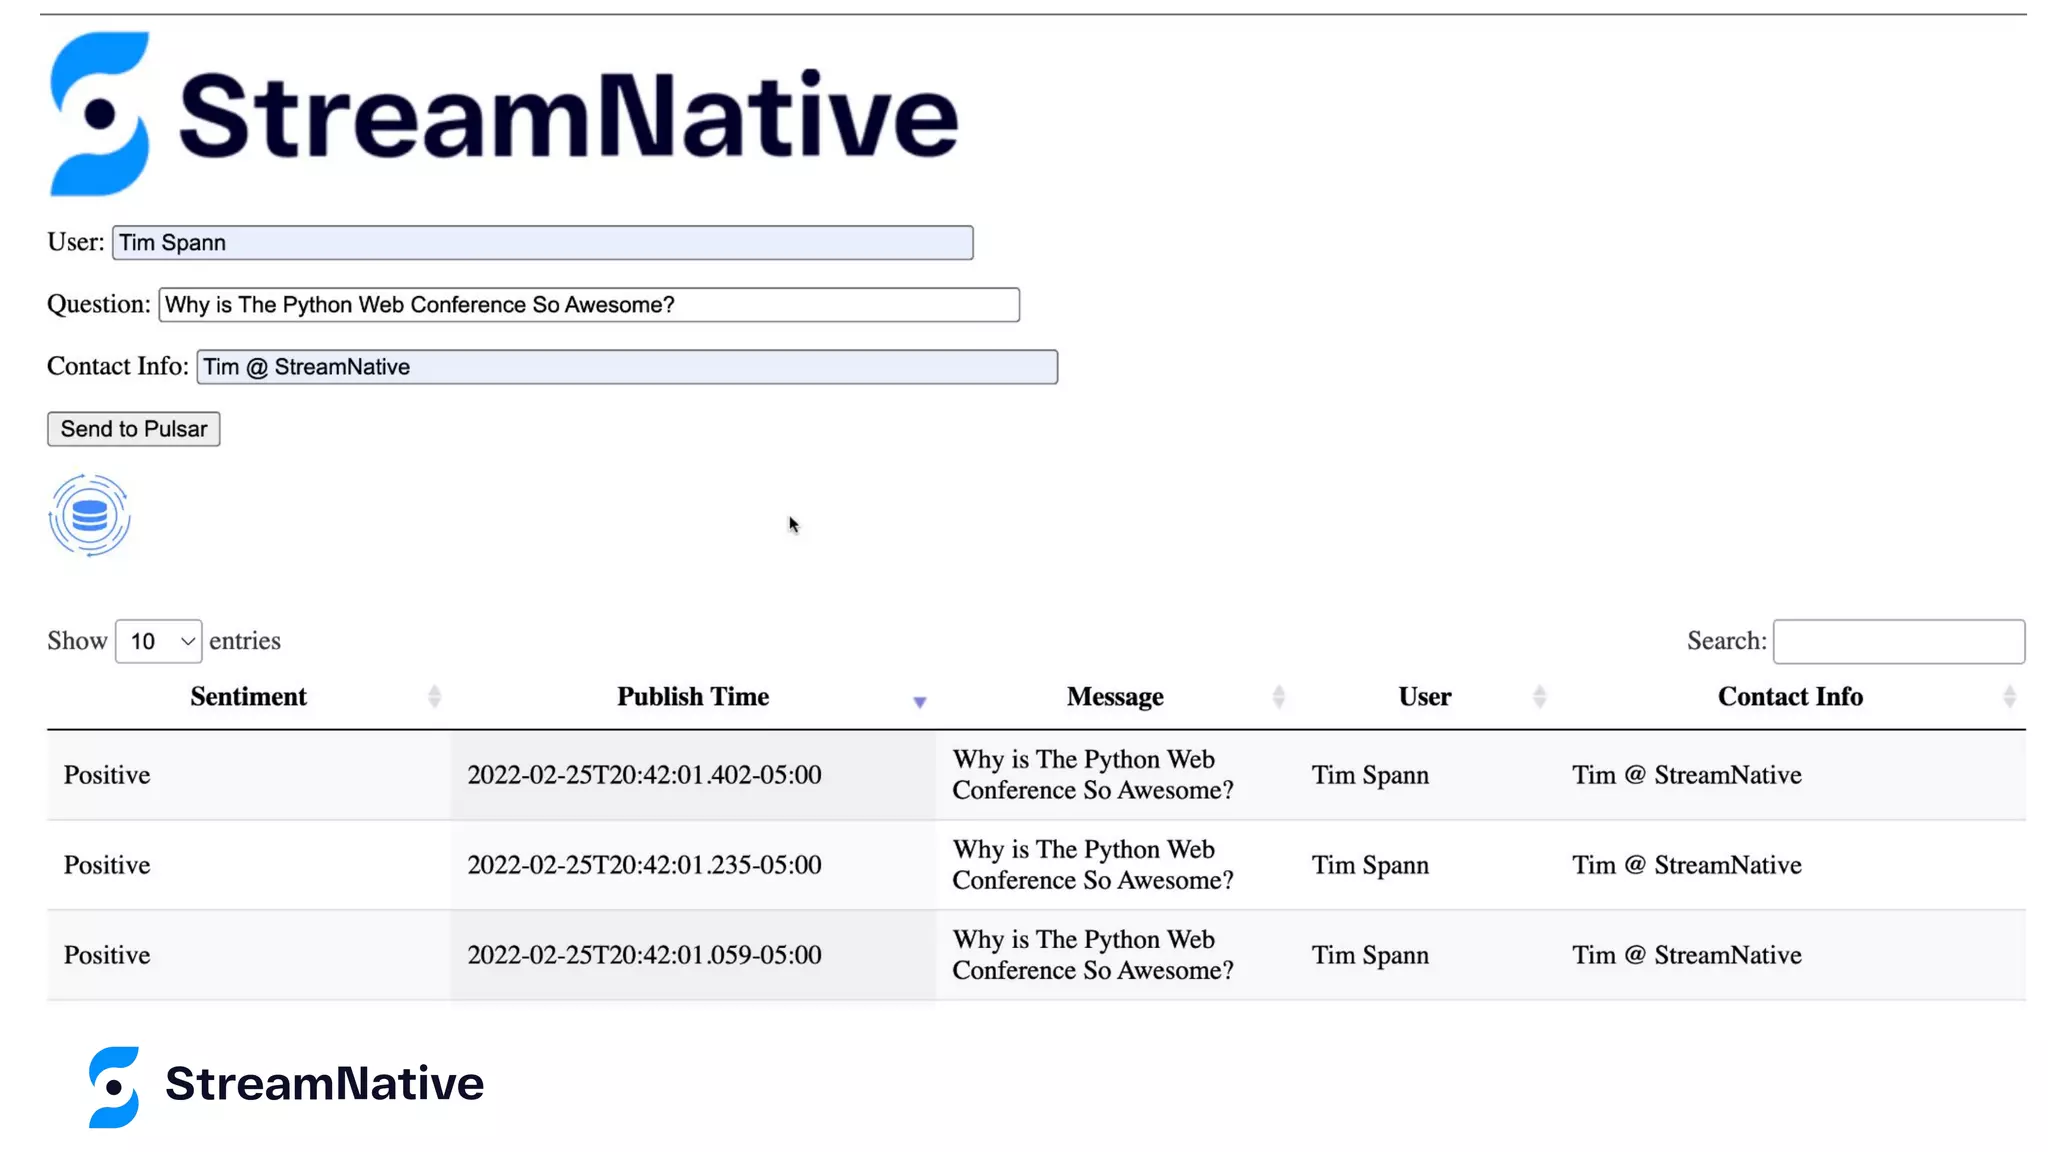
Task: Focus the Question input field
Action: (589, 305)
